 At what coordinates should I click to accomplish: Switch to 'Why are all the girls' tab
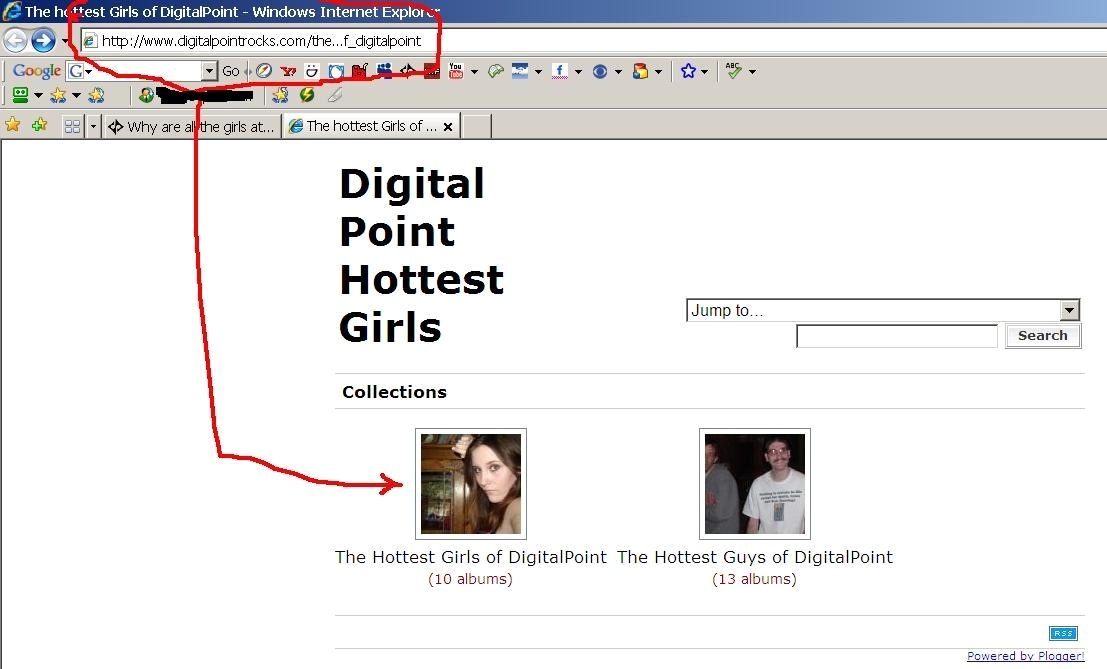192,127
